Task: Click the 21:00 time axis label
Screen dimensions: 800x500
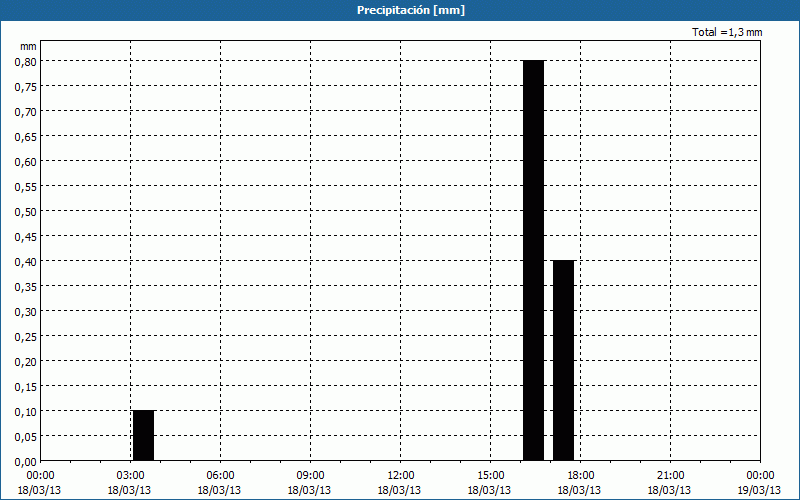Action: tap(670, 476)
